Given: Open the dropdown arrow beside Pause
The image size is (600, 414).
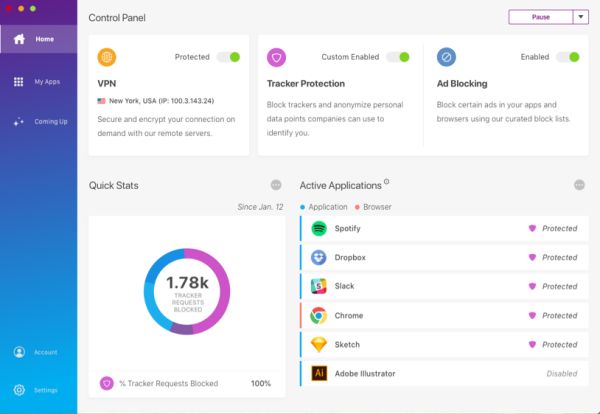Looking at the screenshot, I should coord(580,17).
